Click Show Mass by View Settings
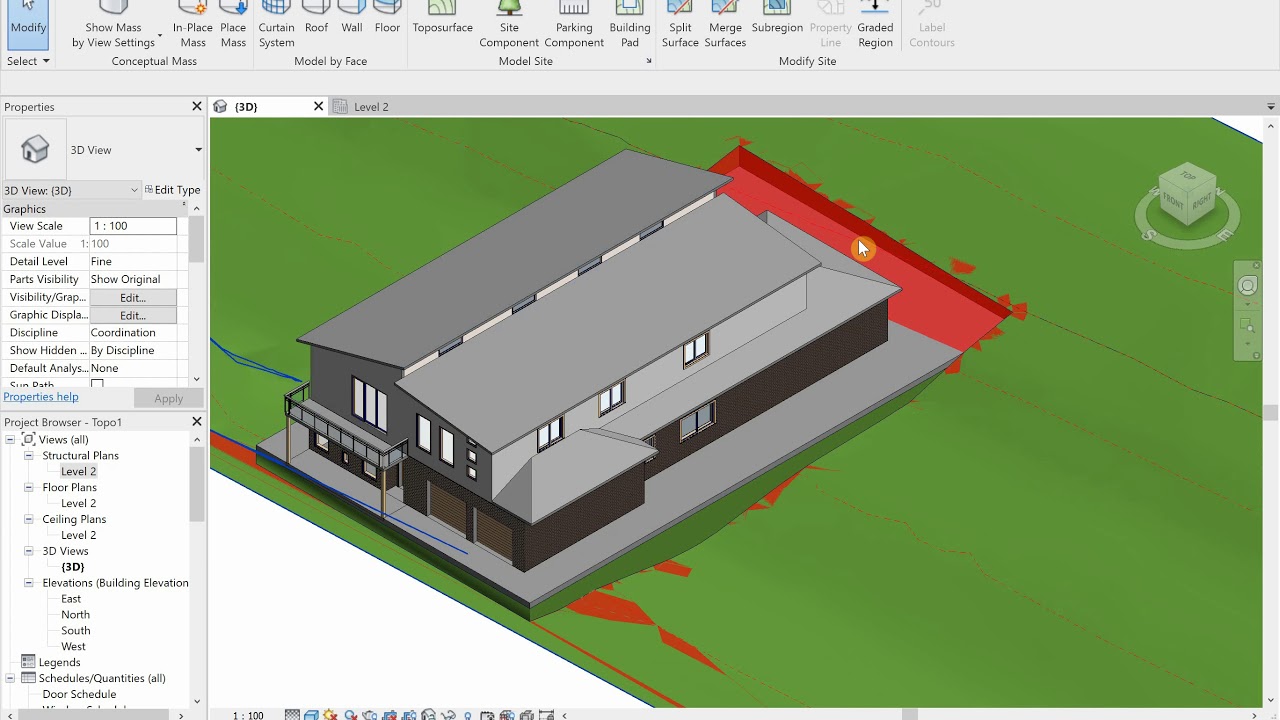This screenshot has width=1280, height=720. 112,26
